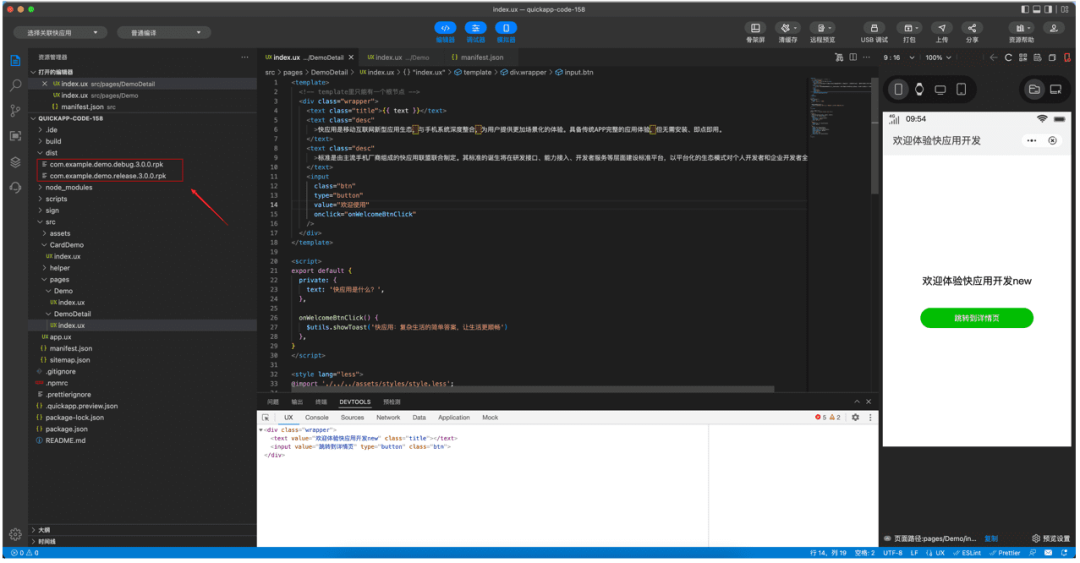Viewport: 1080px width, 563px height.
Task: Open the layers stack icon in activity bar
Action: pos(15,162)
